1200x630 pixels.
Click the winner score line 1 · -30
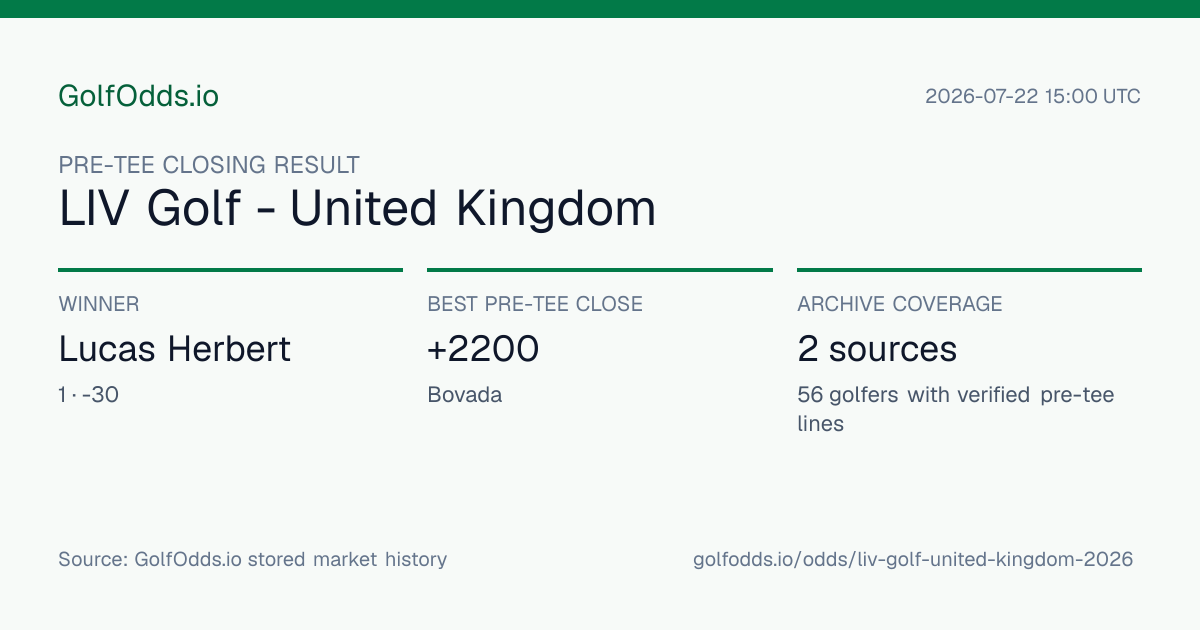click(89, 395)
